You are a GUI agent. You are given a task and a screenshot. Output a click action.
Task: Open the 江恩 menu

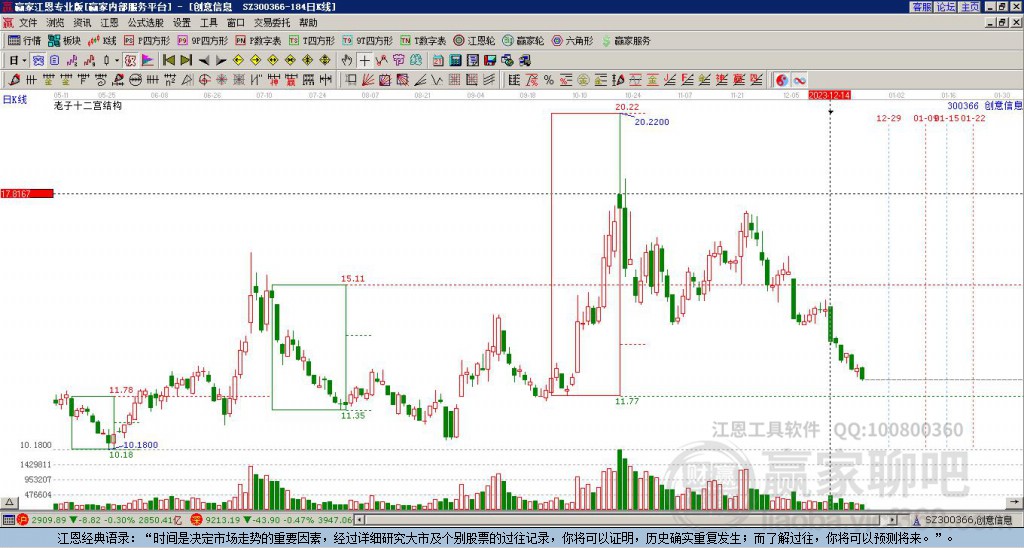pyautogui.click(x=109, y=23)
